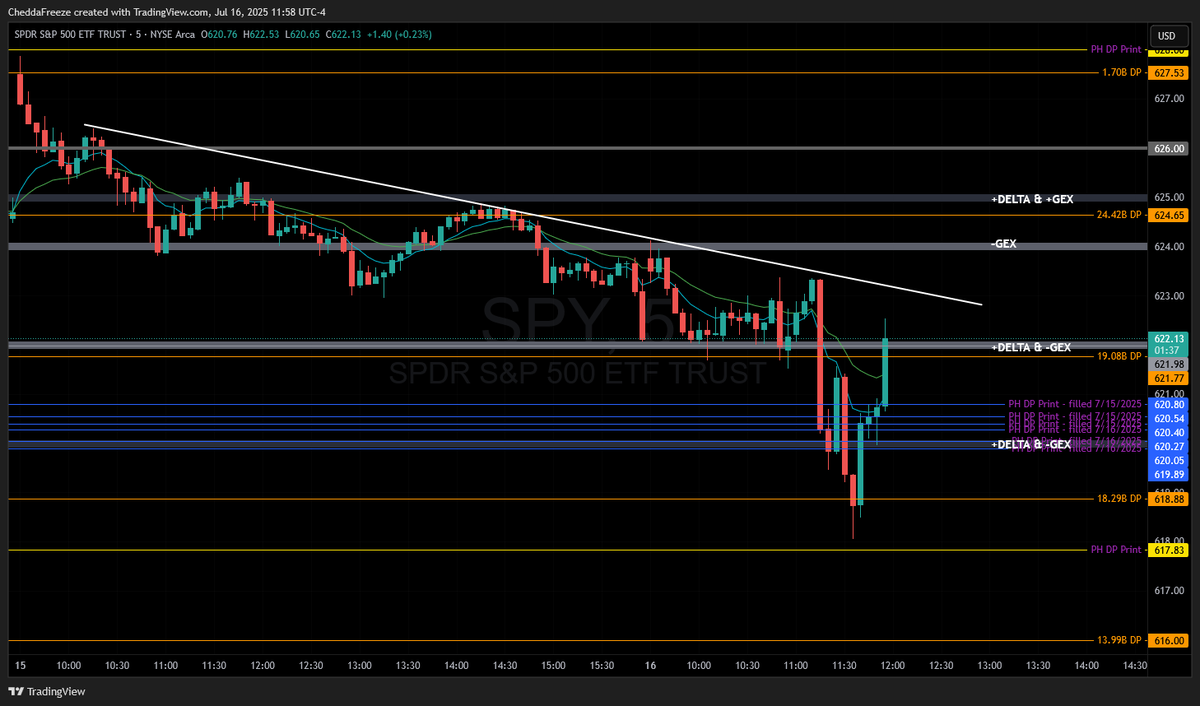Screen dimensions: 1200x706
Task: Click the 623.00 price axis label
Action: (1167, 295)
